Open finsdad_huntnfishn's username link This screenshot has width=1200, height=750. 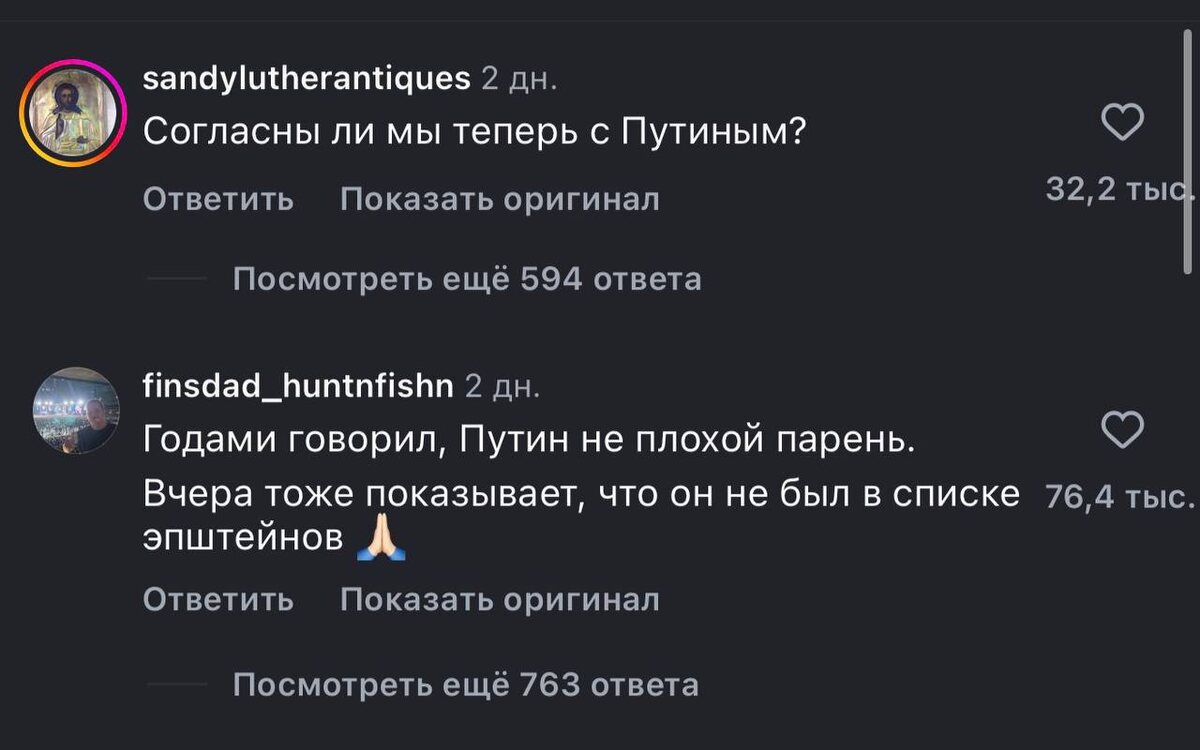point(297,386)
